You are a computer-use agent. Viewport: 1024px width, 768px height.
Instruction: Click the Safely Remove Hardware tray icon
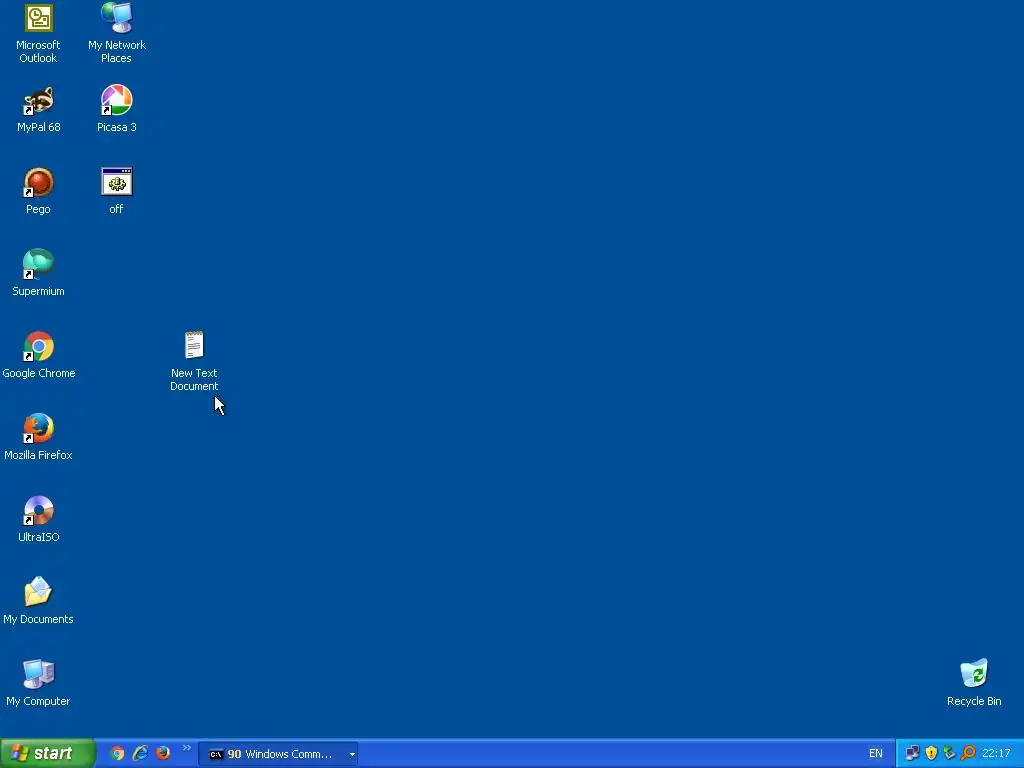(x=950, y=754)
